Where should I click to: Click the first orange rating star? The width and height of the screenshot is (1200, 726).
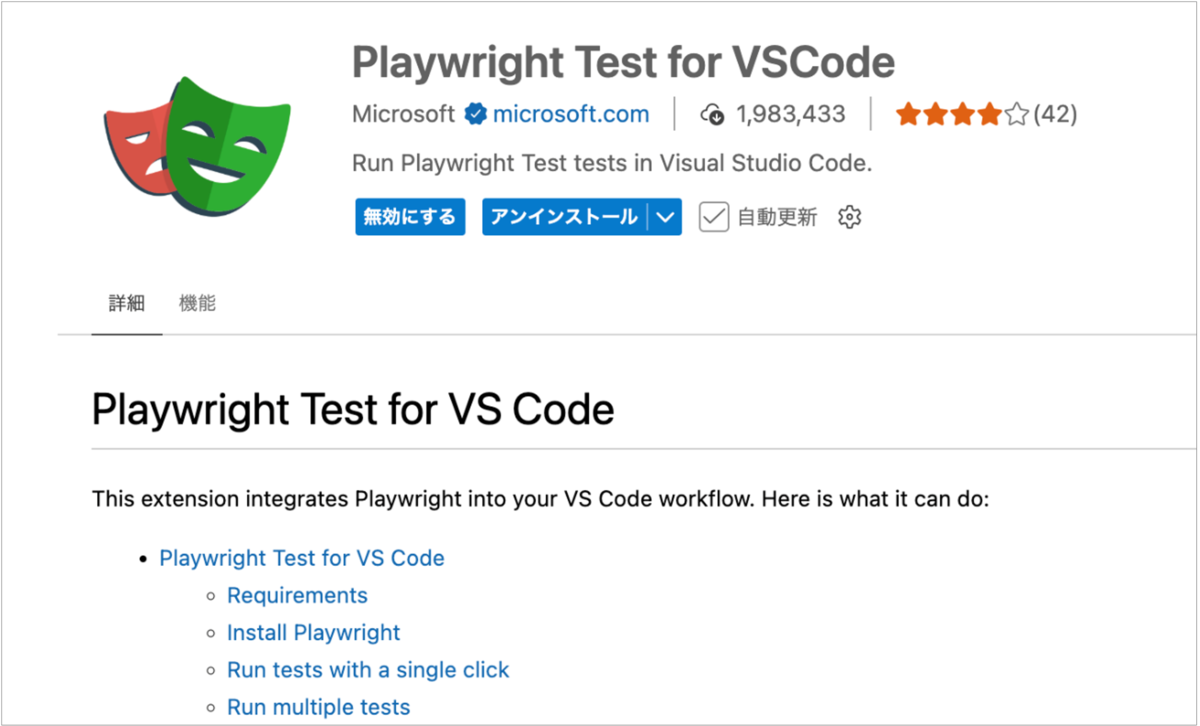click(908, 114)
